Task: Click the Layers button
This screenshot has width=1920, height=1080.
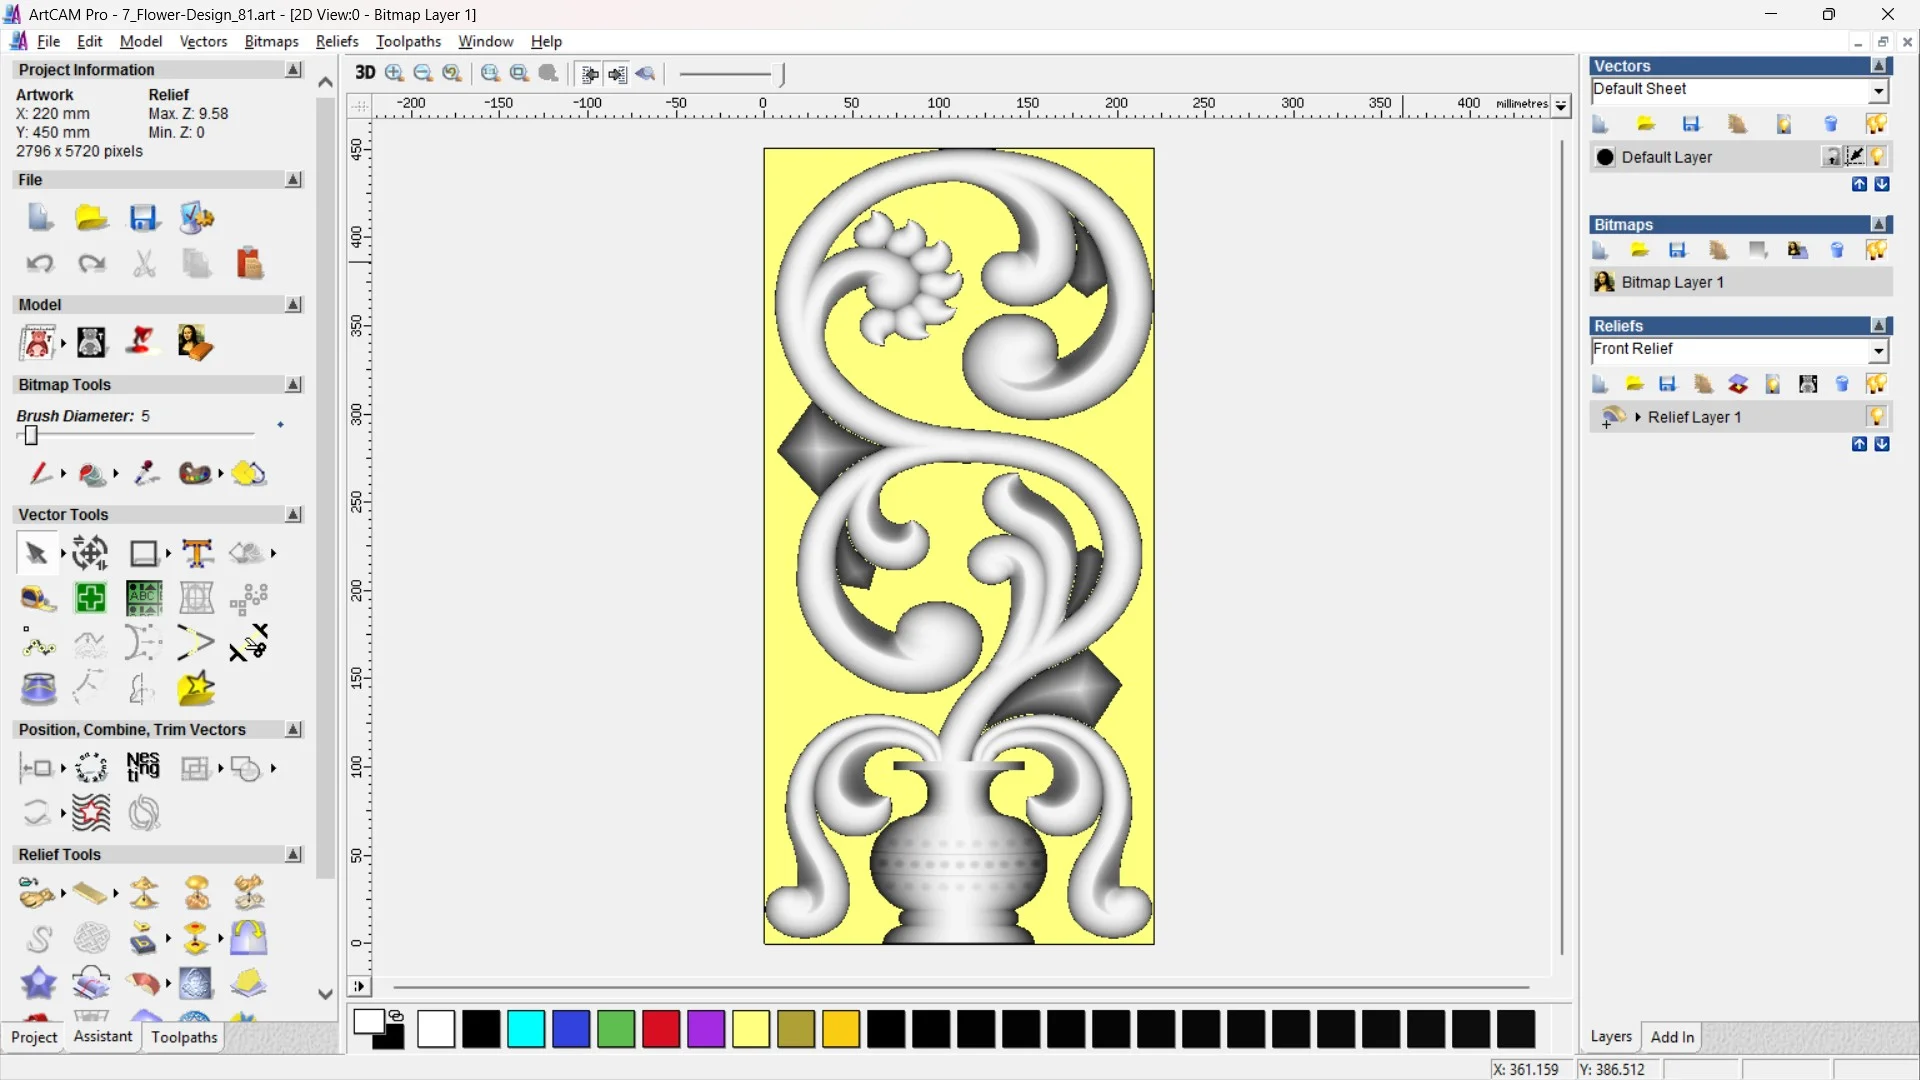Action: pos(1611,1037)
